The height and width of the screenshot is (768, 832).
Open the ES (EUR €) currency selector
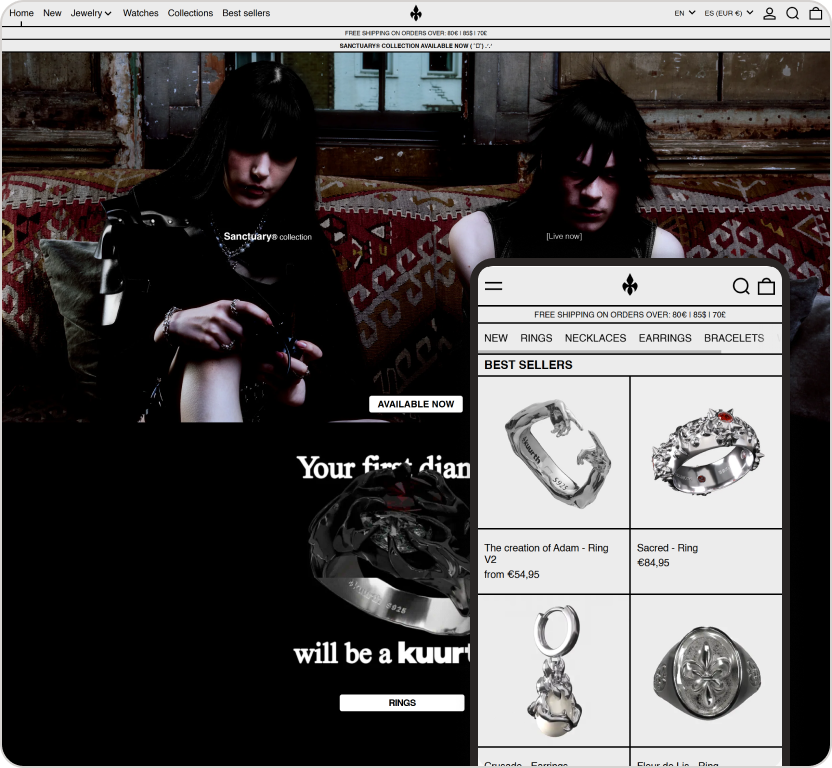click(x=728, y=13)
